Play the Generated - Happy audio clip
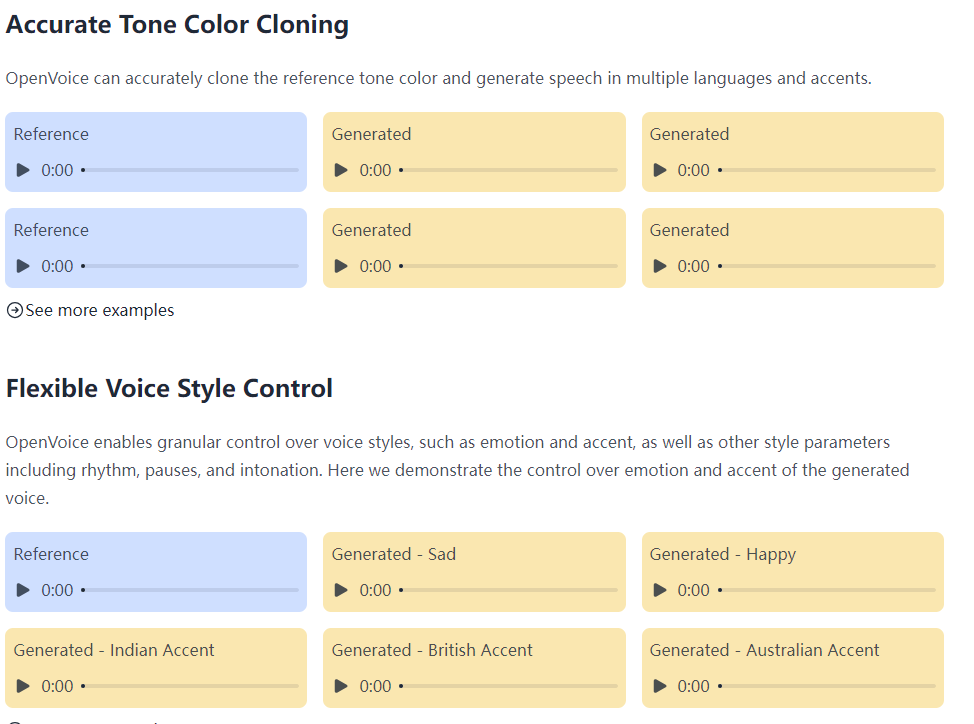This screenshot has width=974, height=724. (659, 590)
